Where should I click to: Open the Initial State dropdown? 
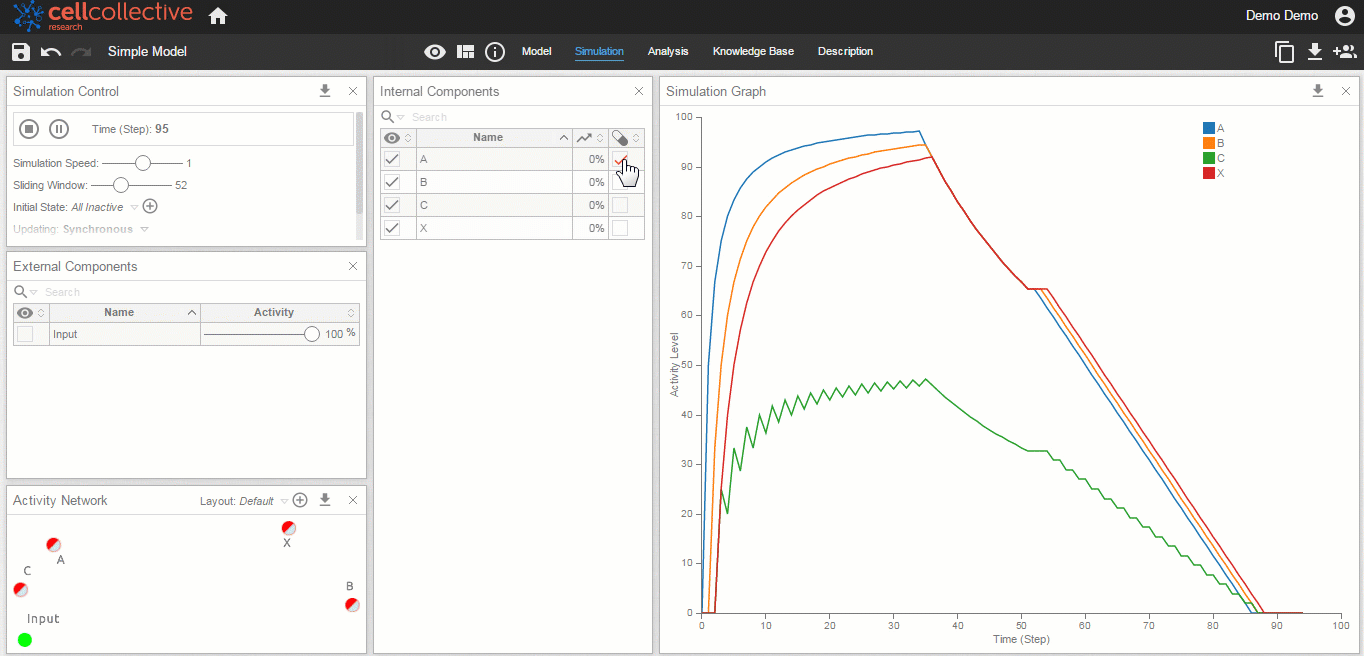point(135,208)
